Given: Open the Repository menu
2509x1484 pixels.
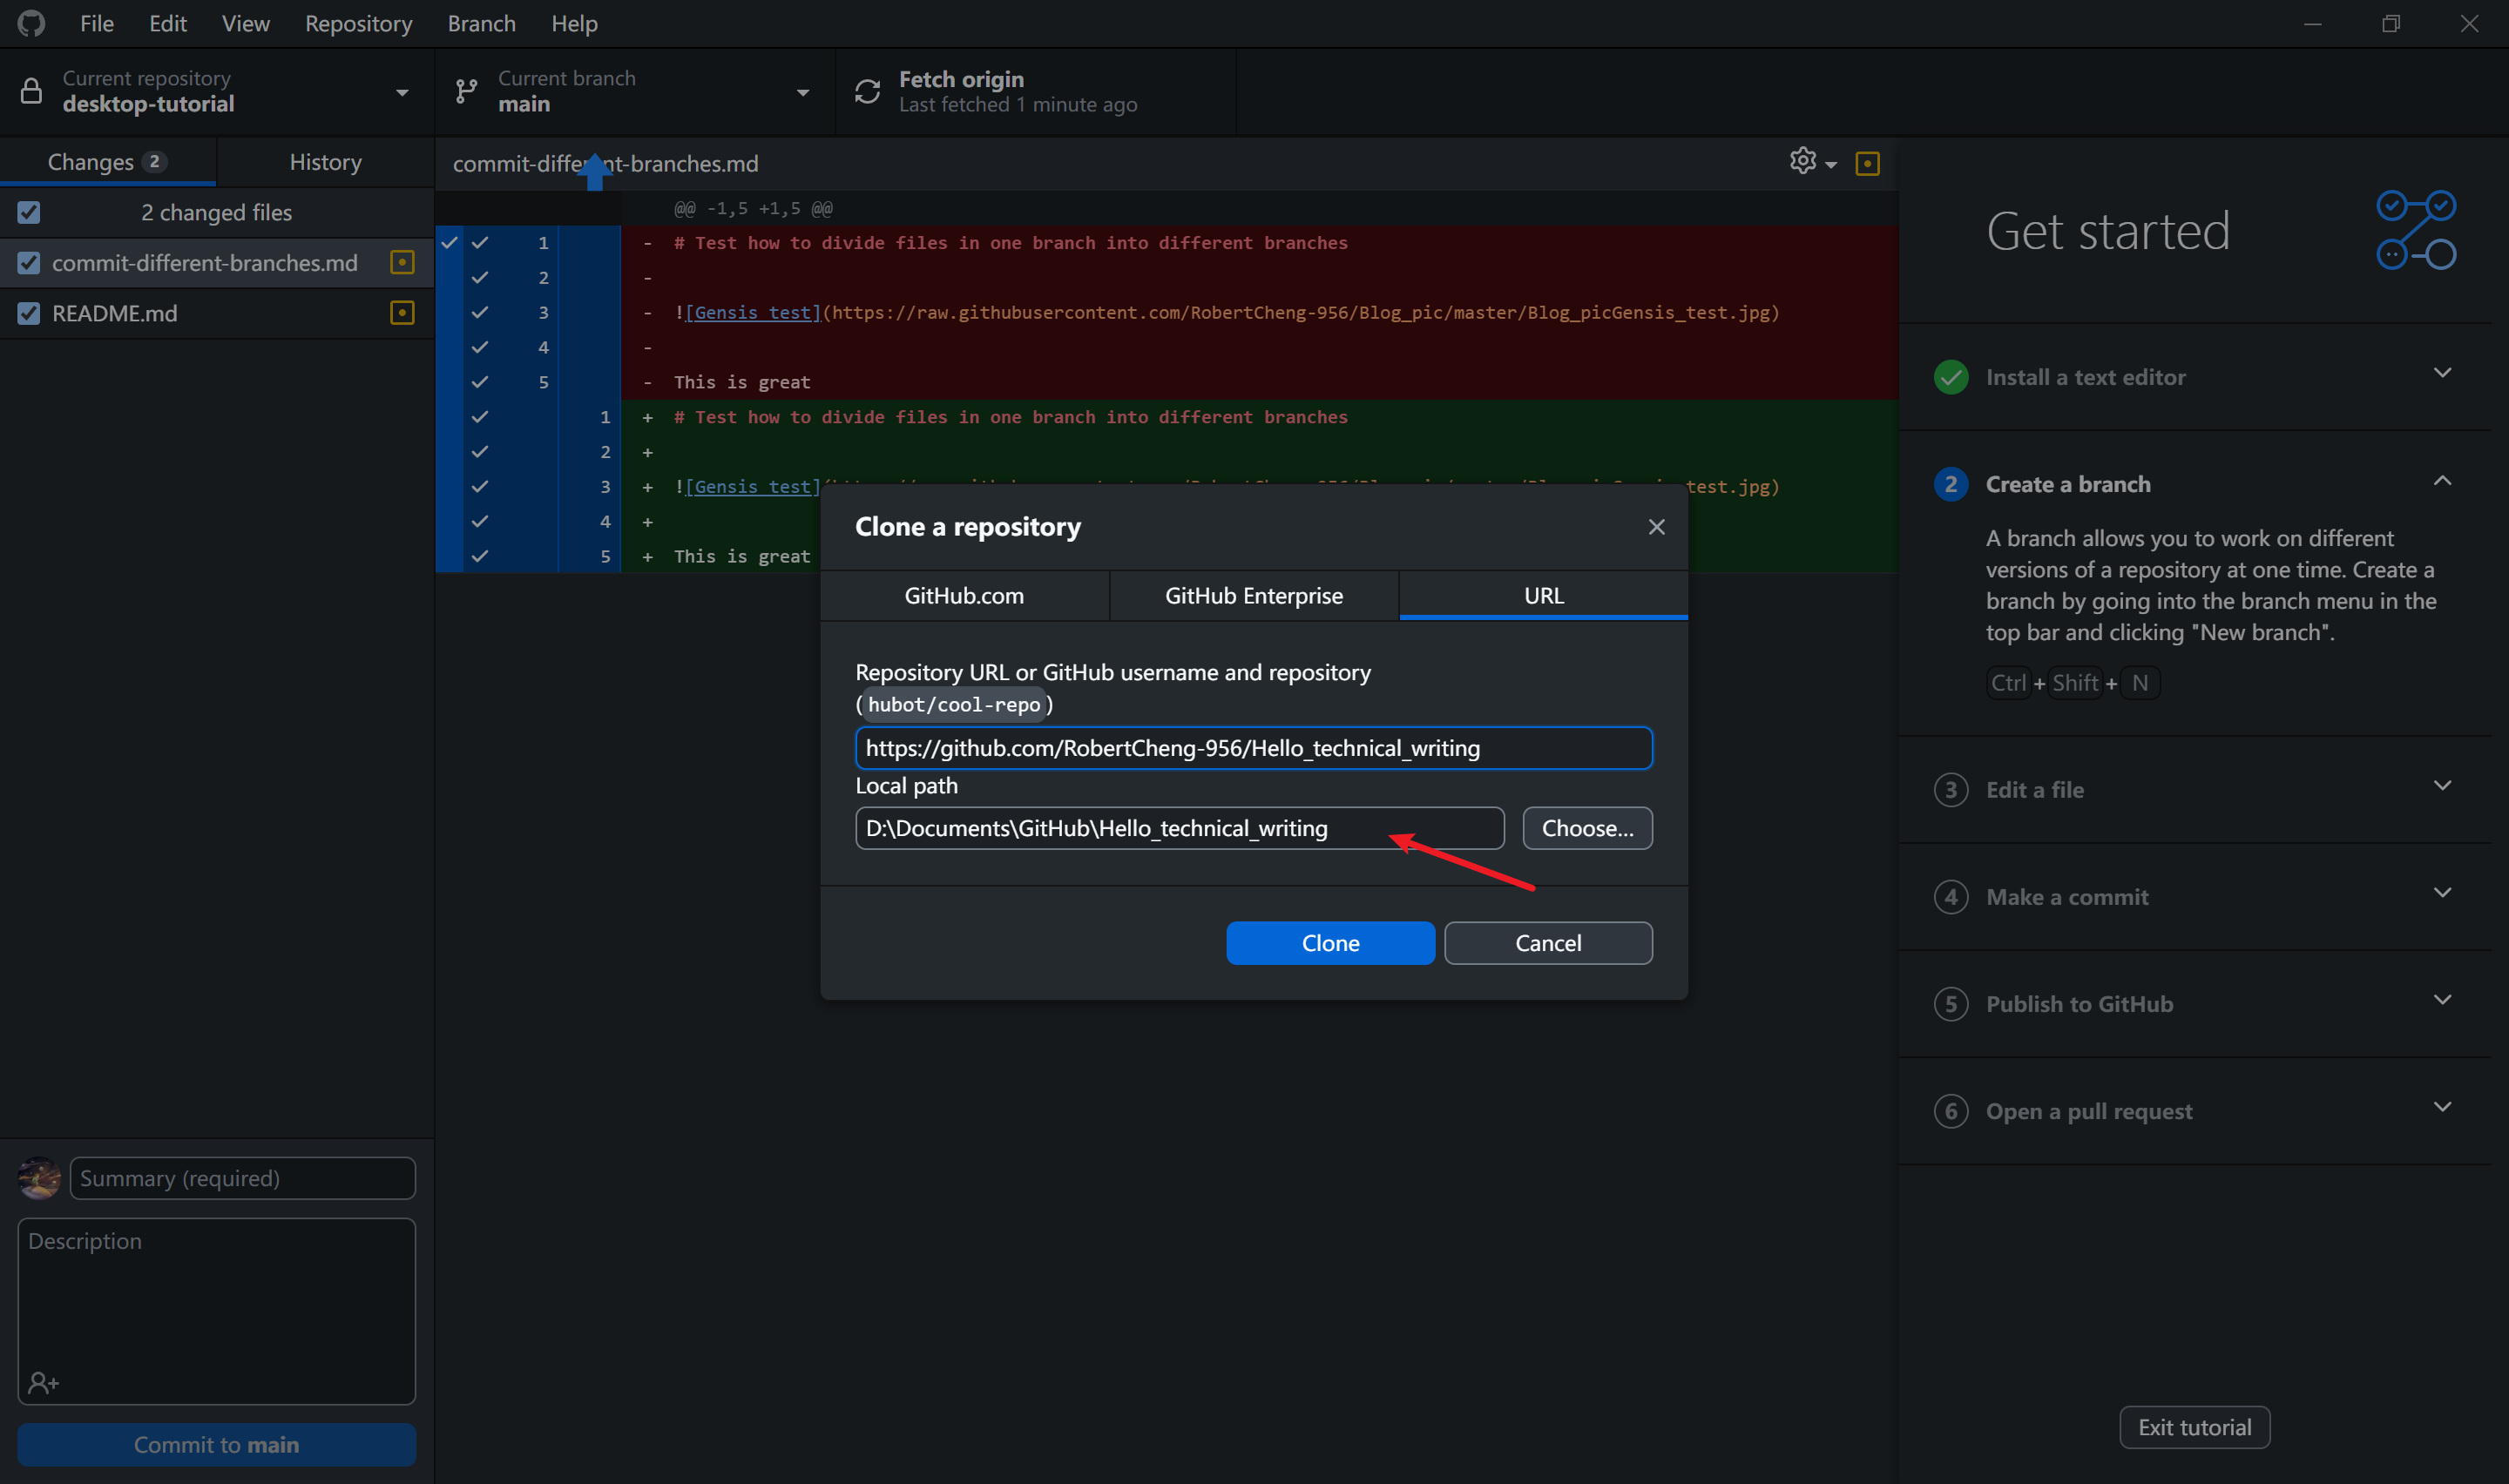Looking at the screenshot, I should click(x=358, y=23).
